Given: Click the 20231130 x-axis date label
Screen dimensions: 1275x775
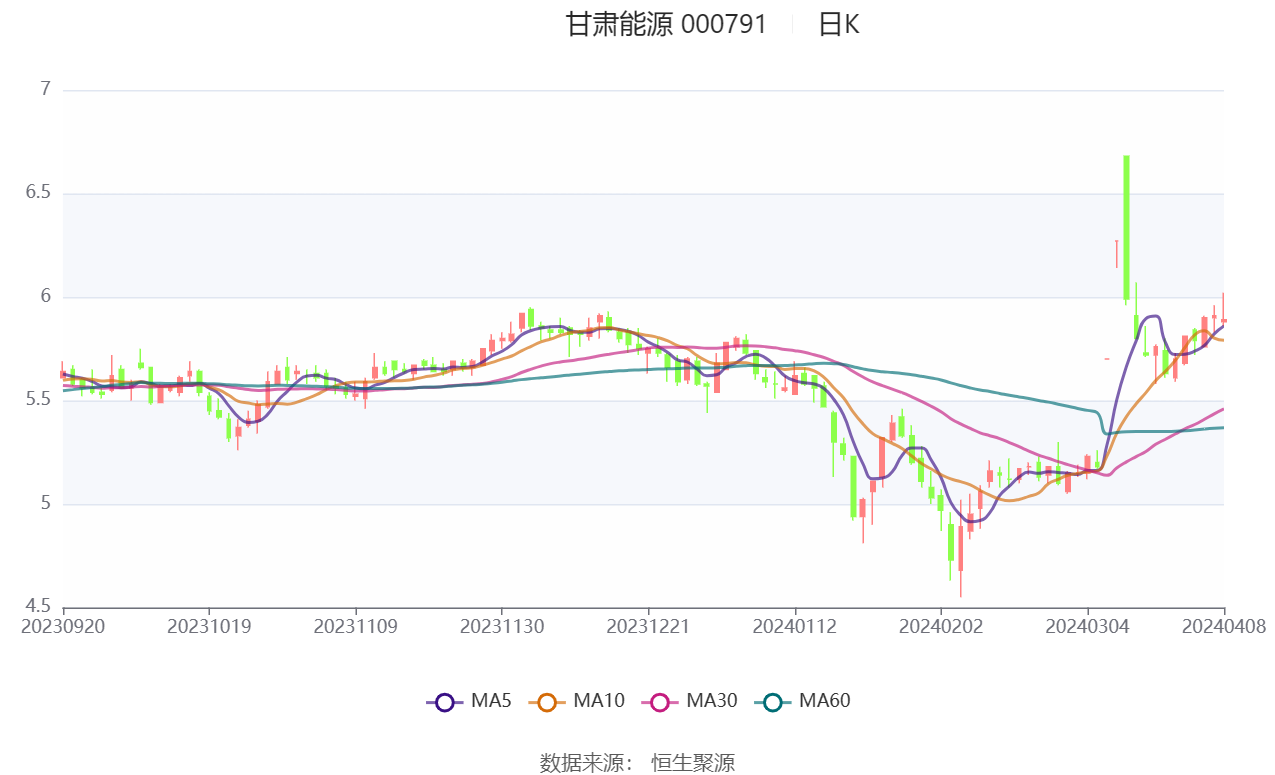Looking at the screenshot, I should pos(502,627).
